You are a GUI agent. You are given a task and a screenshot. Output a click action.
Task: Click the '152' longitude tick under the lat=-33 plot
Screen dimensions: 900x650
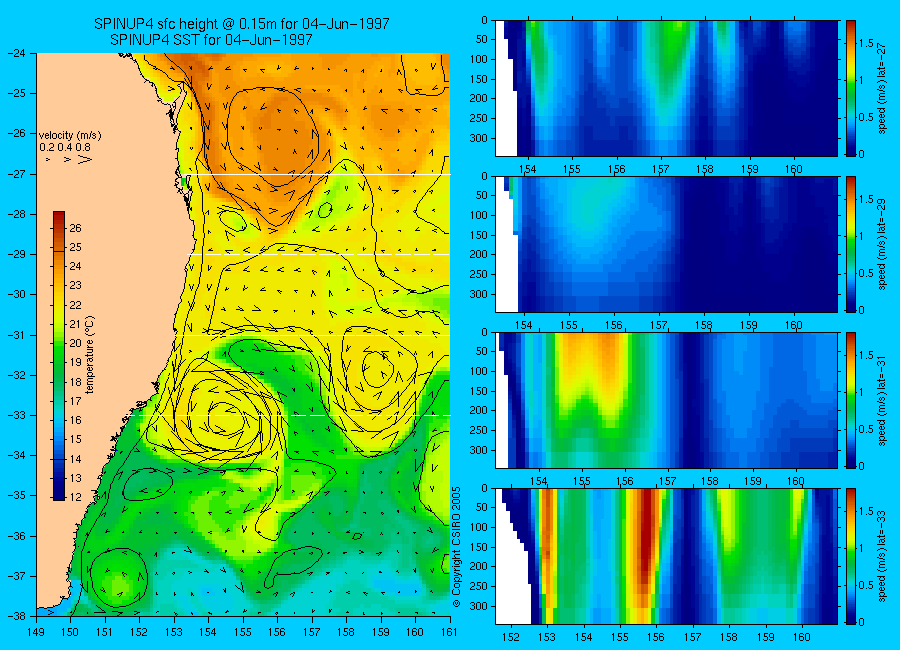tap(510, 637)
